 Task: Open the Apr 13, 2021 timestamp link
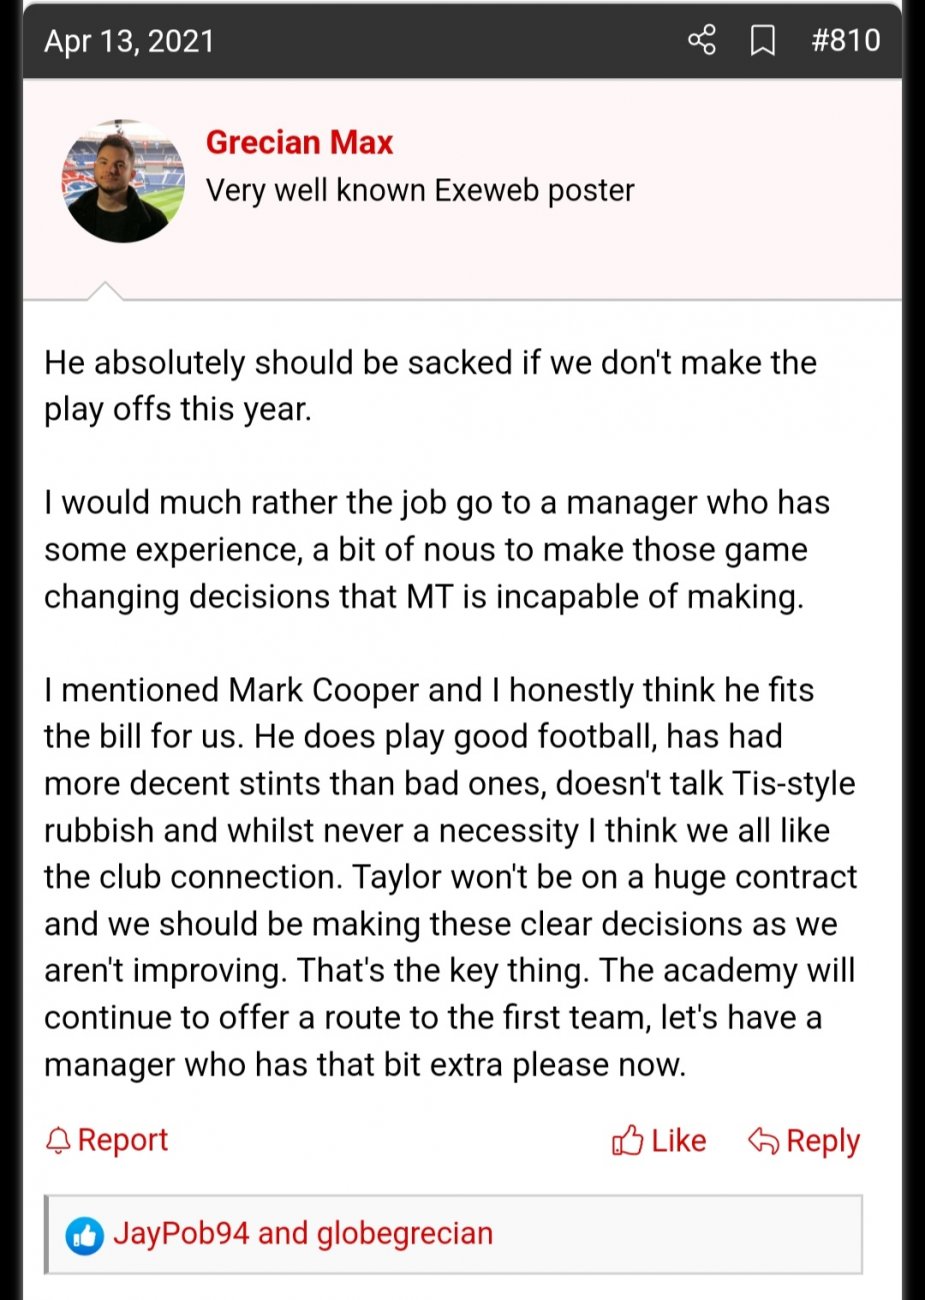coord(129,41)
